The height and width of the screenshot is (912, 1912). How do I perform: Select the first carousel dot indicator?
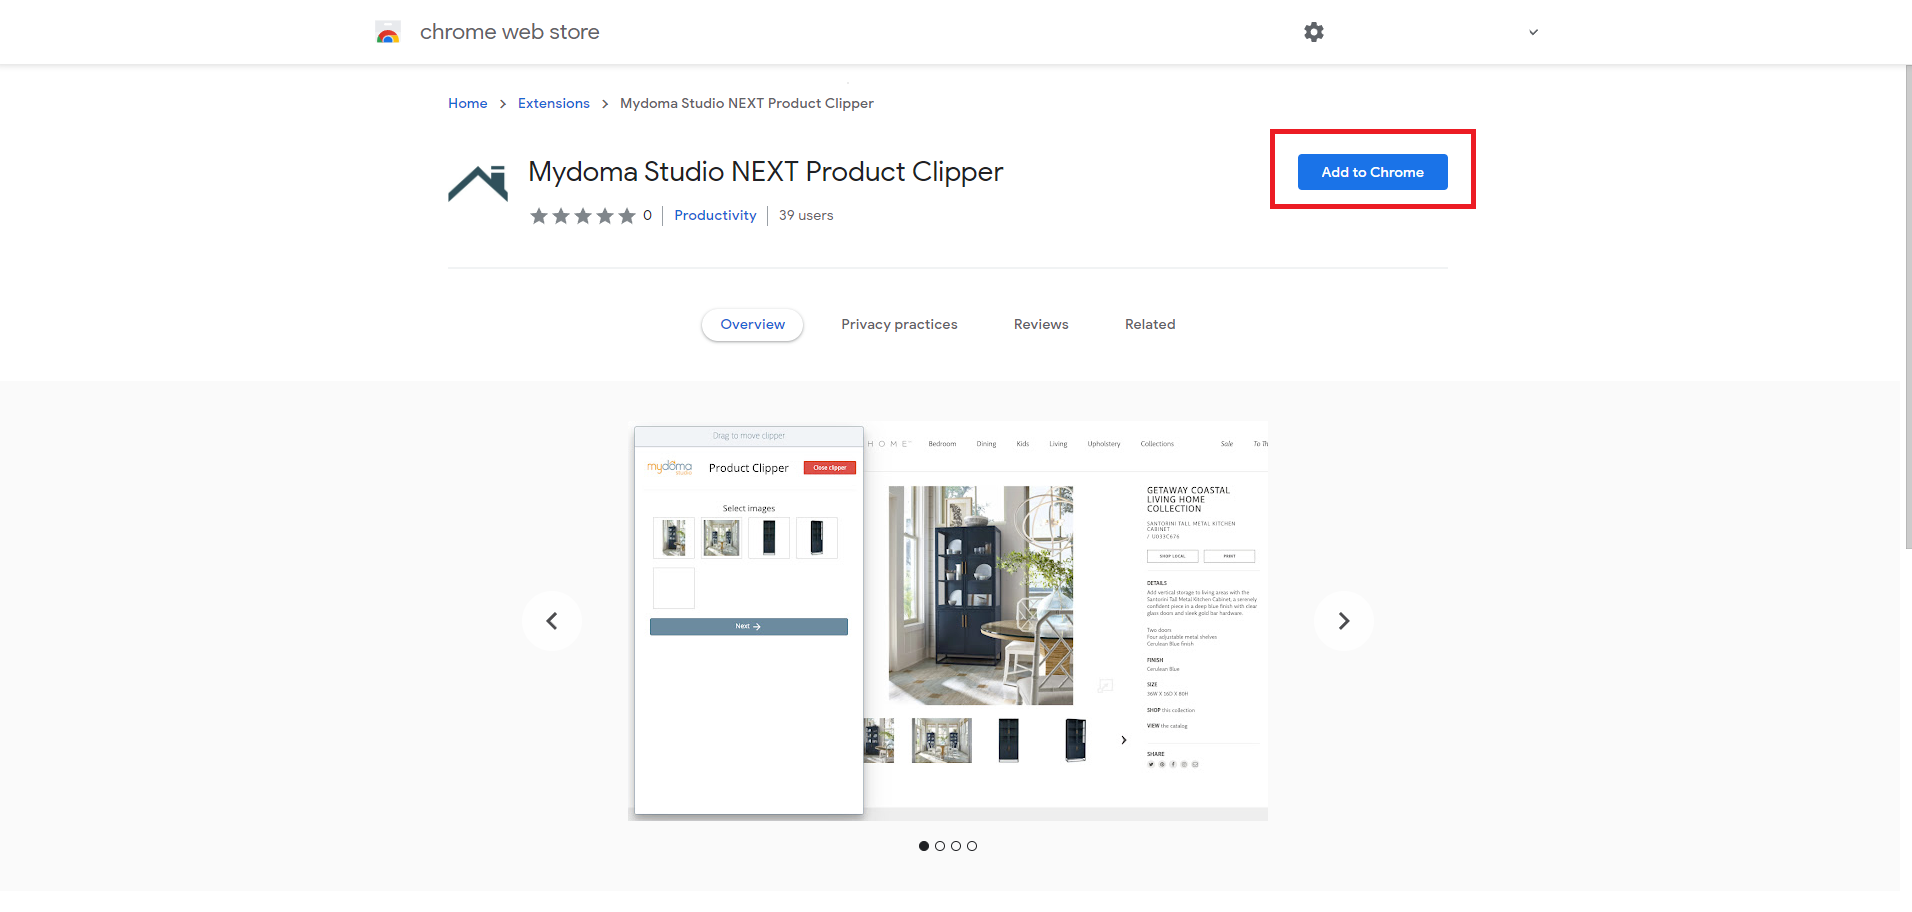tap(924, 846)
